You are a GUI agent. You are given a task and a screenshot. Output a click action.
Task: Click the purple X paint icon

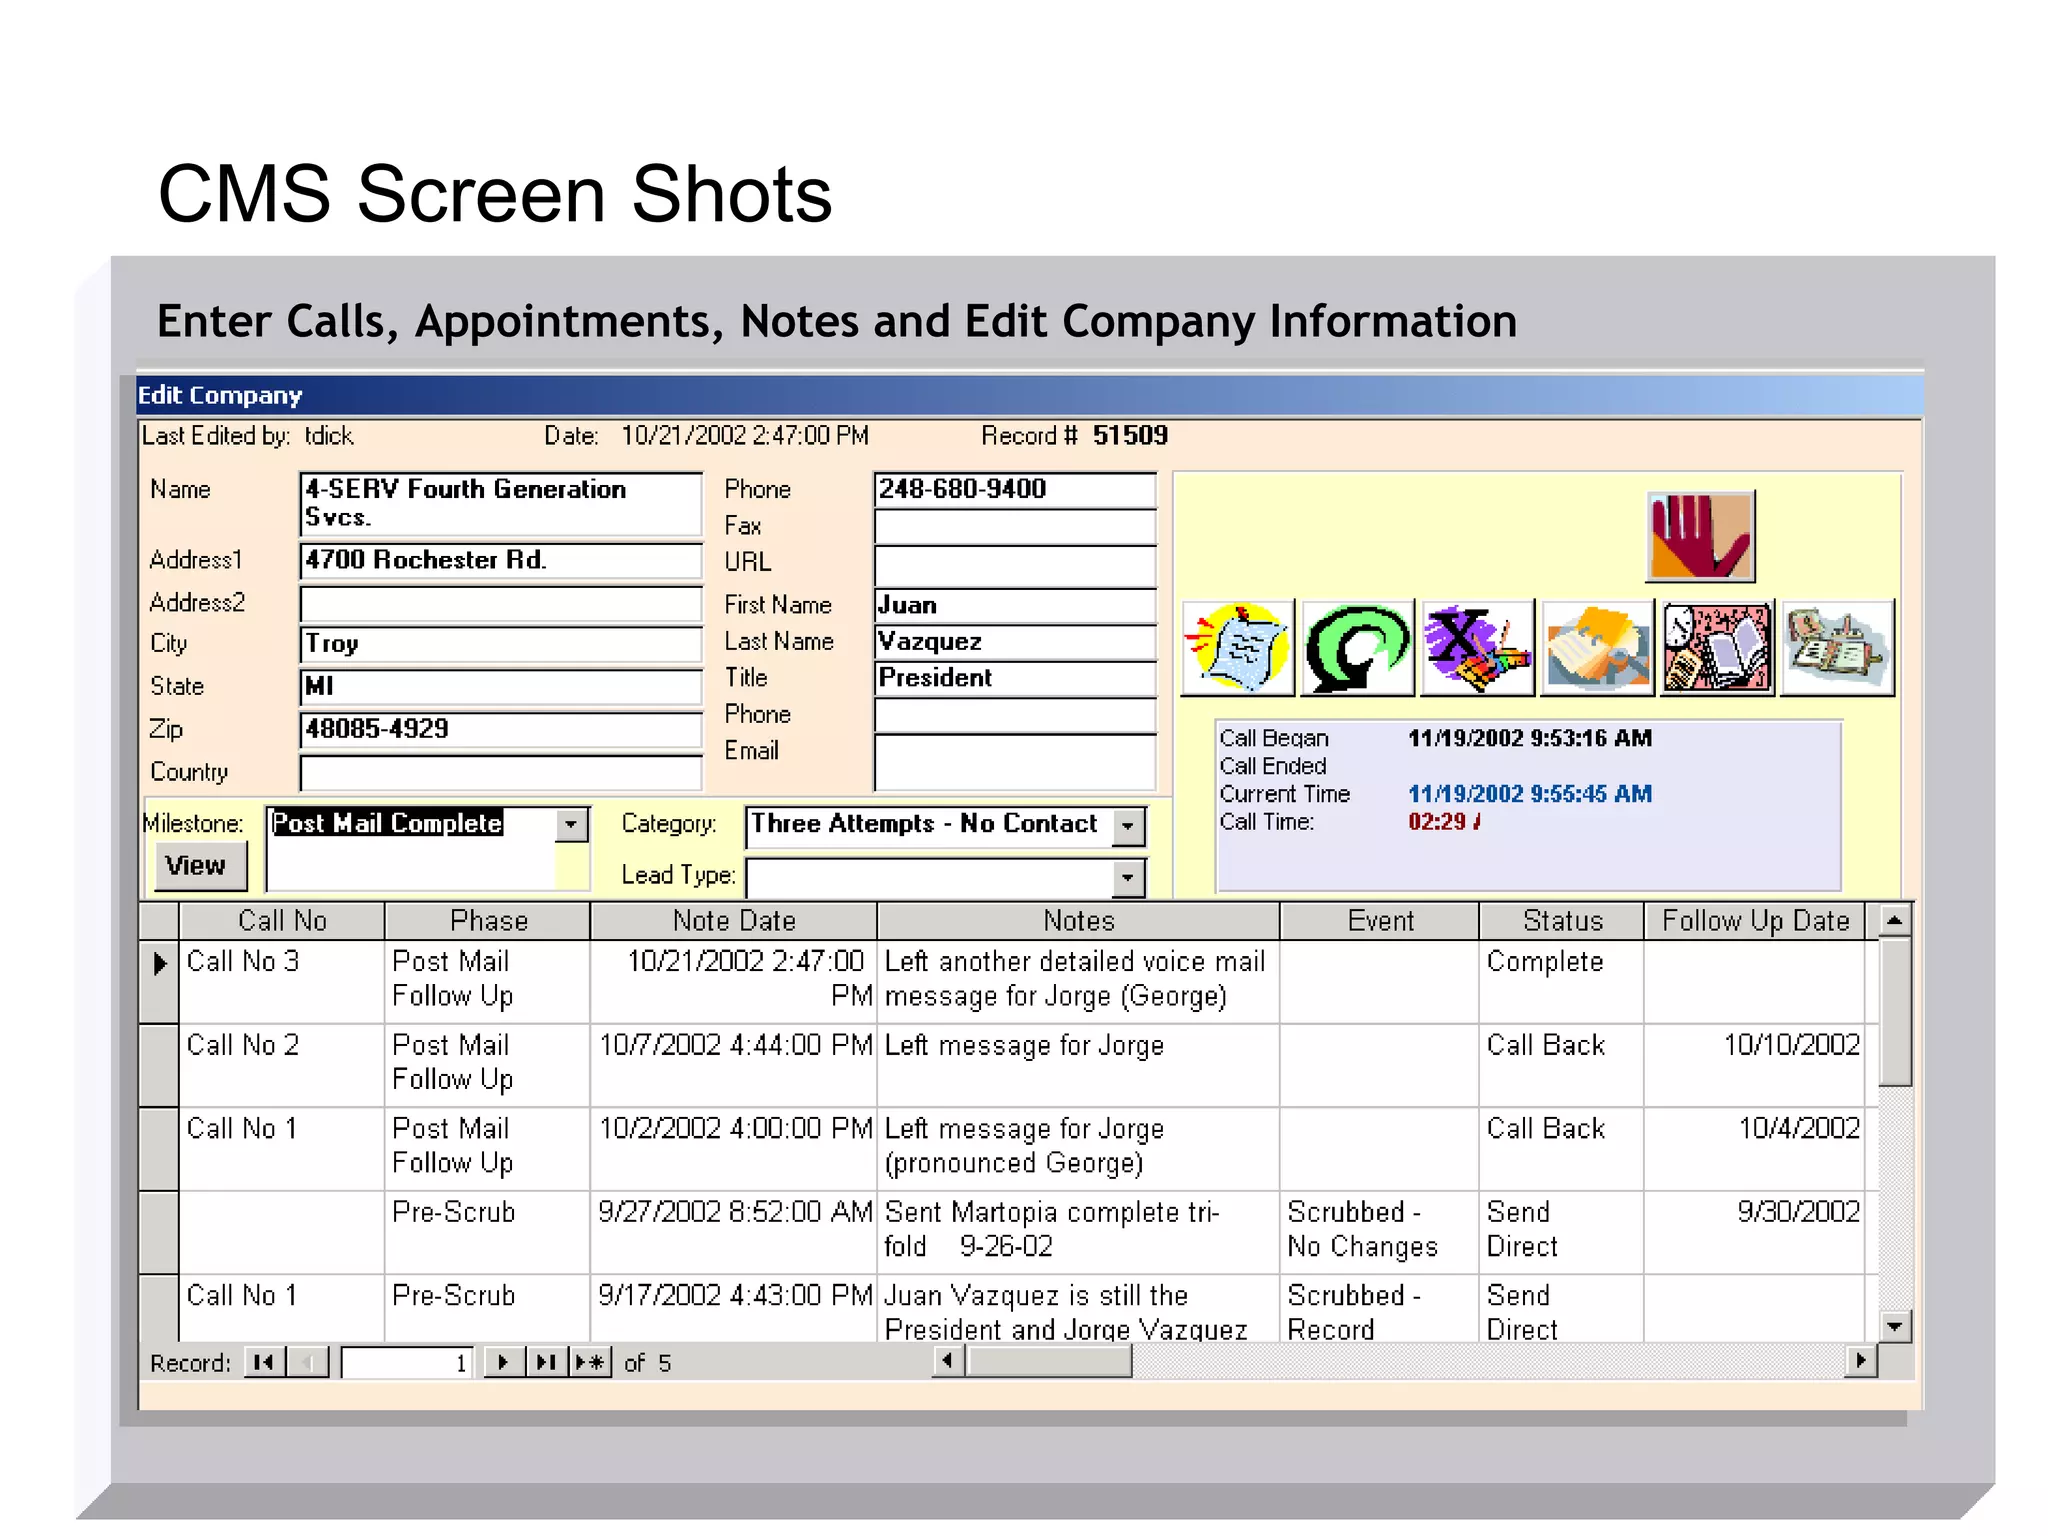(x=1478, y=648)
